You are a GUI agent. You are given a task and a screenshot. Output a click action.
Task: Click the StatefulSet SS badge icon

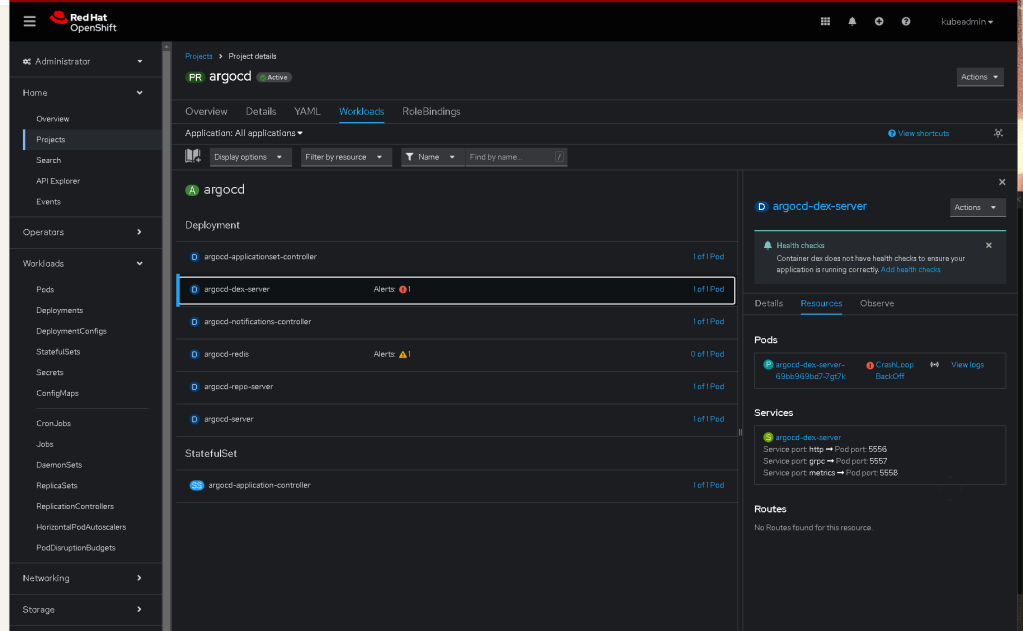pos(196,485)
